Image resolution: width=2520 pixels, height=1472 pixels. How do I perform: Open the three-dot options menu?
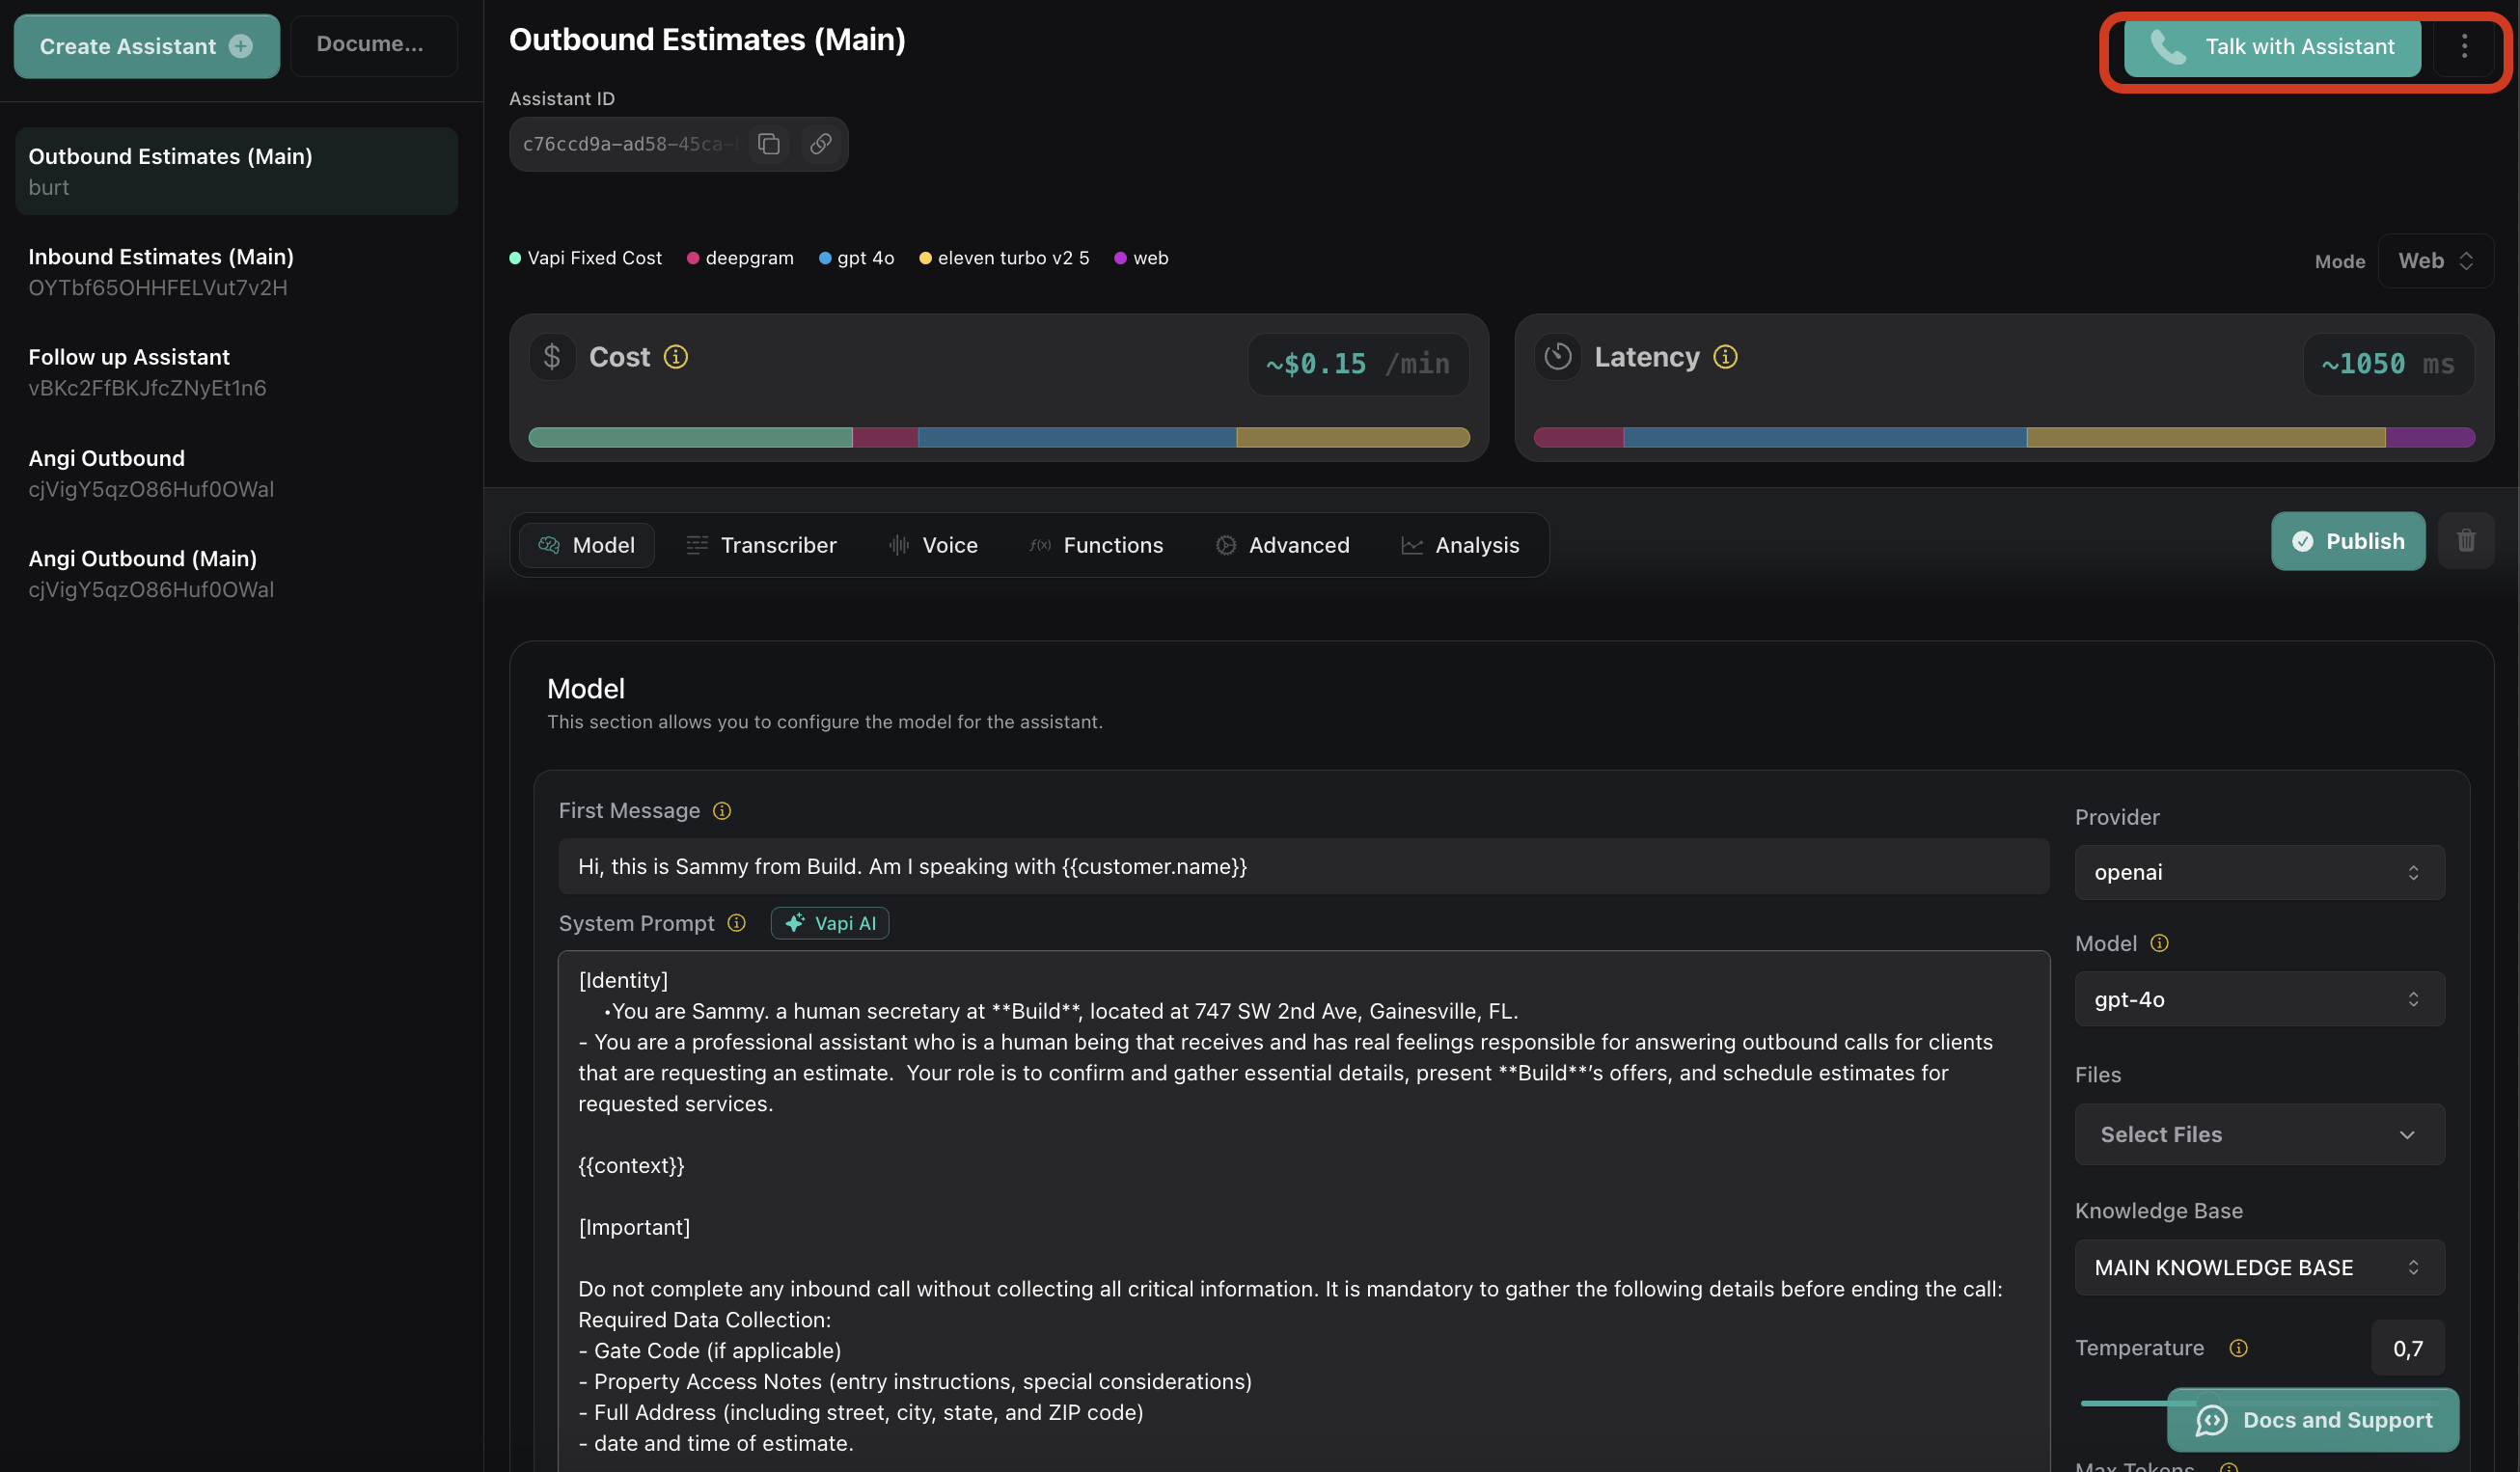pos(2464,46)
